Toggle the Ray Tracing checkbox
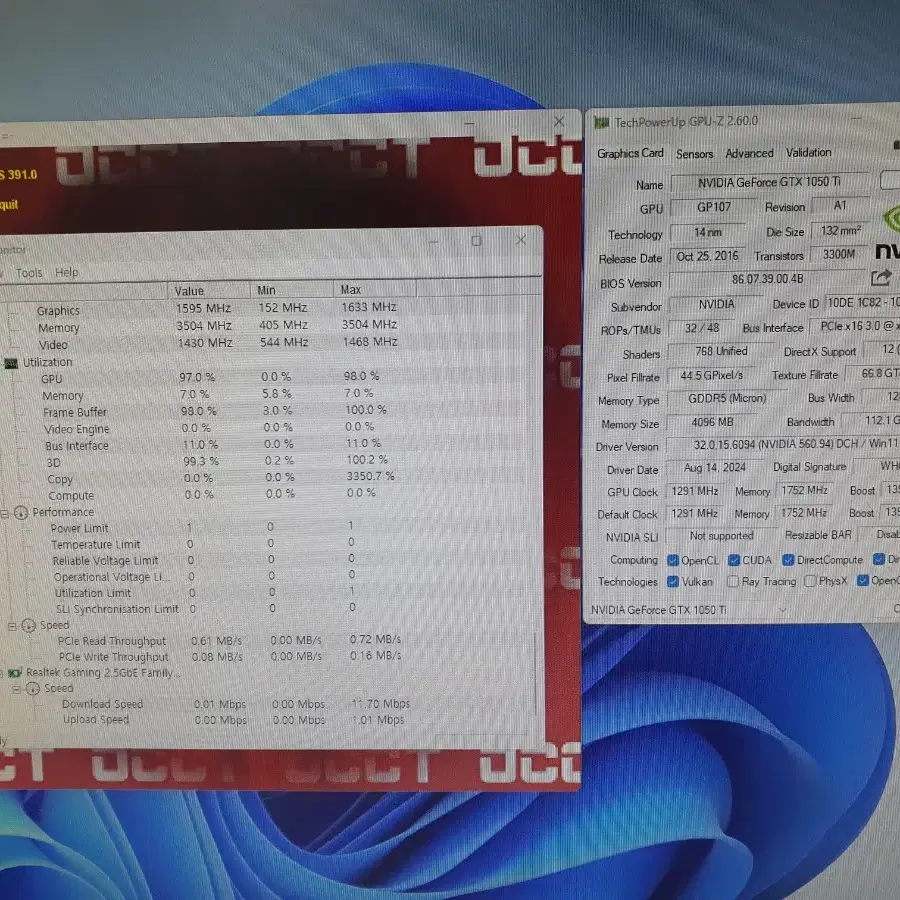The height and width of the screenshot is (900, 900). pyautogui.click(x=732, y=582)
